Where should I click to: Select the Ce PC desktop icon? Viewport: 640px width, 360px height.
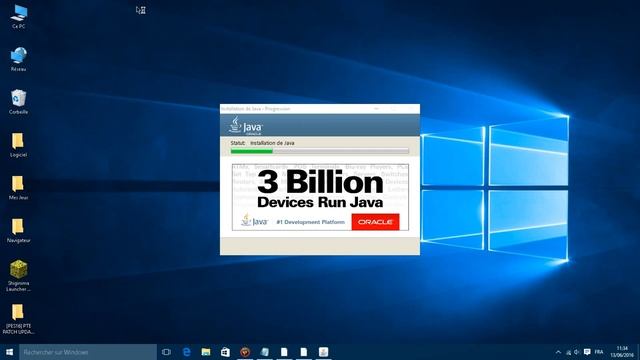pos(18,17)
